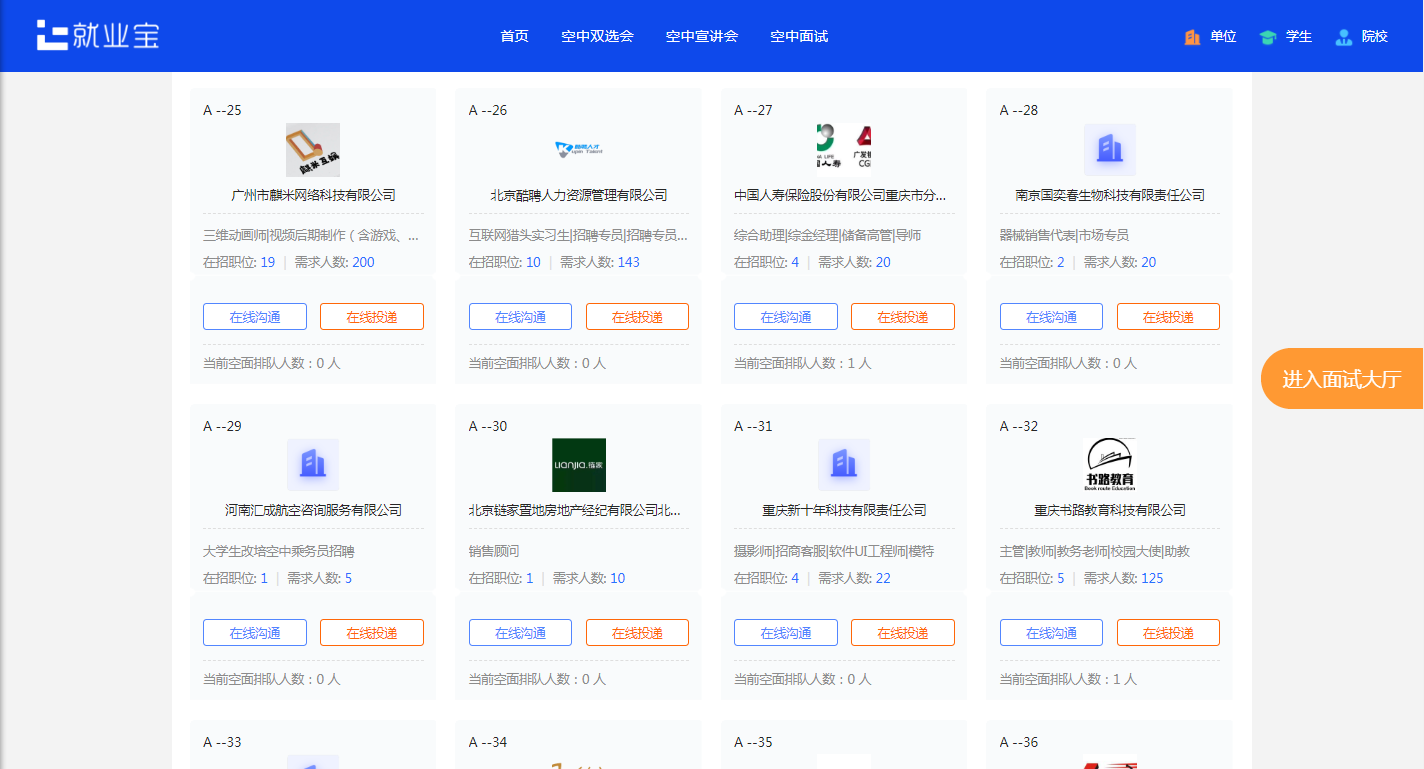Image resolution: width=1424 pixels, height=769 pixels.
Task: Open 空中面试 from the top navigation
Action: pyautogui.click(x=798, y=36)
